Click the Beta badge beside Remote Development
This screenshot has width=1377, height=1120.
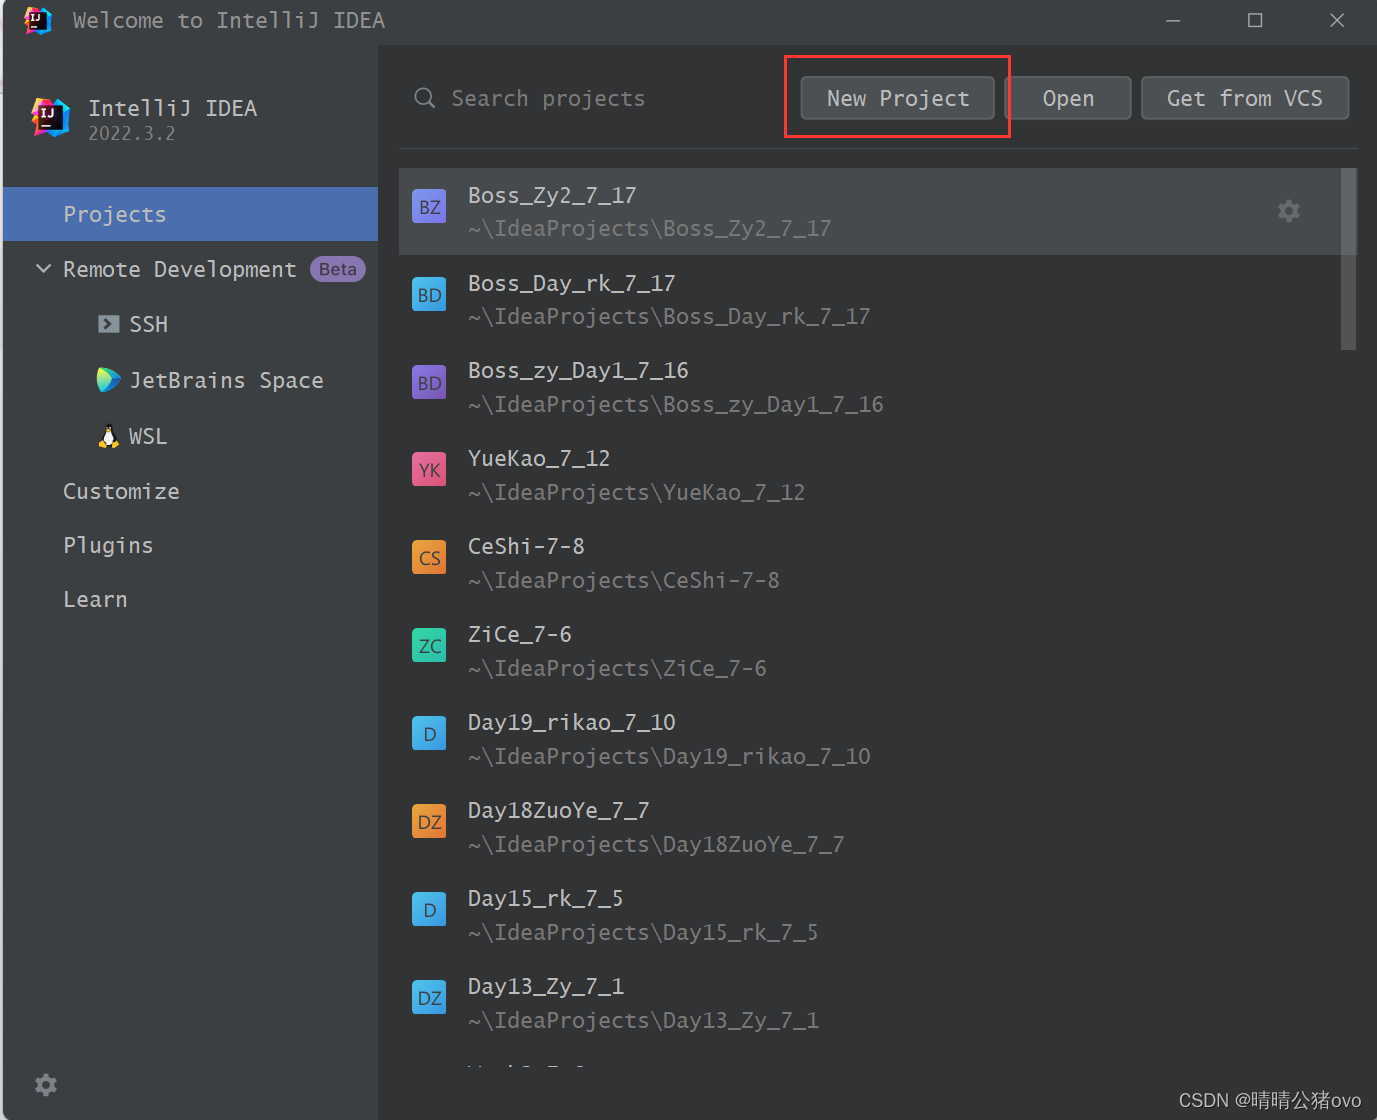pos(338,269)
